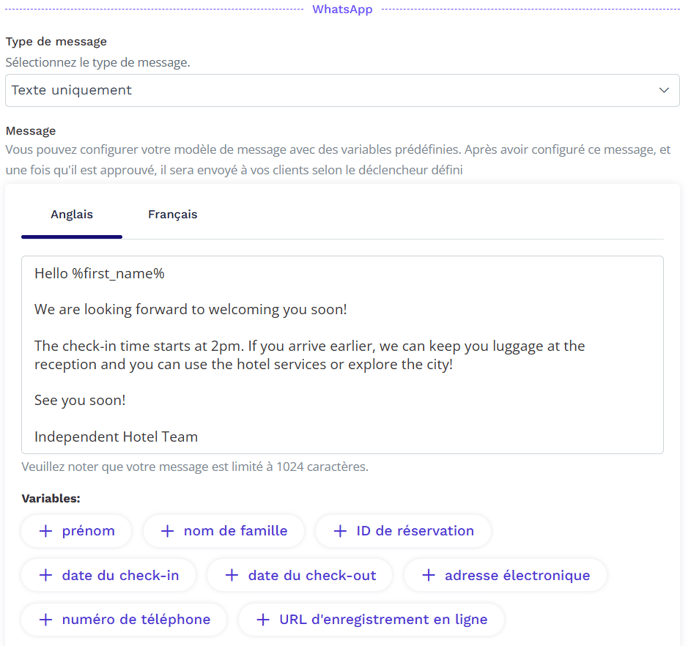This screenshot has height=646, width=688.
Task: Insert the adresse électronique variable
Action: (x=505, y=575)
